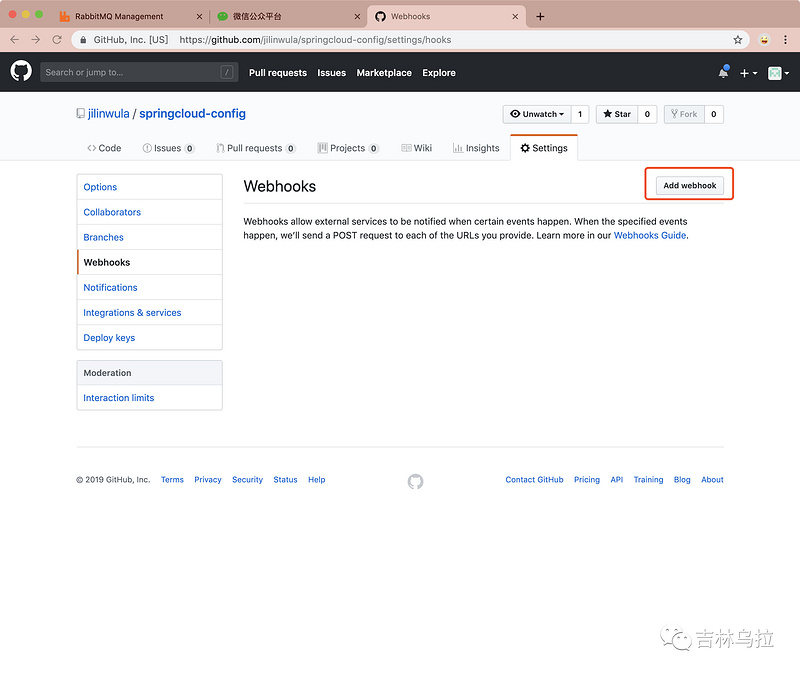Click the Fork button
Screen dimensions: 800x674
(684, 114)
